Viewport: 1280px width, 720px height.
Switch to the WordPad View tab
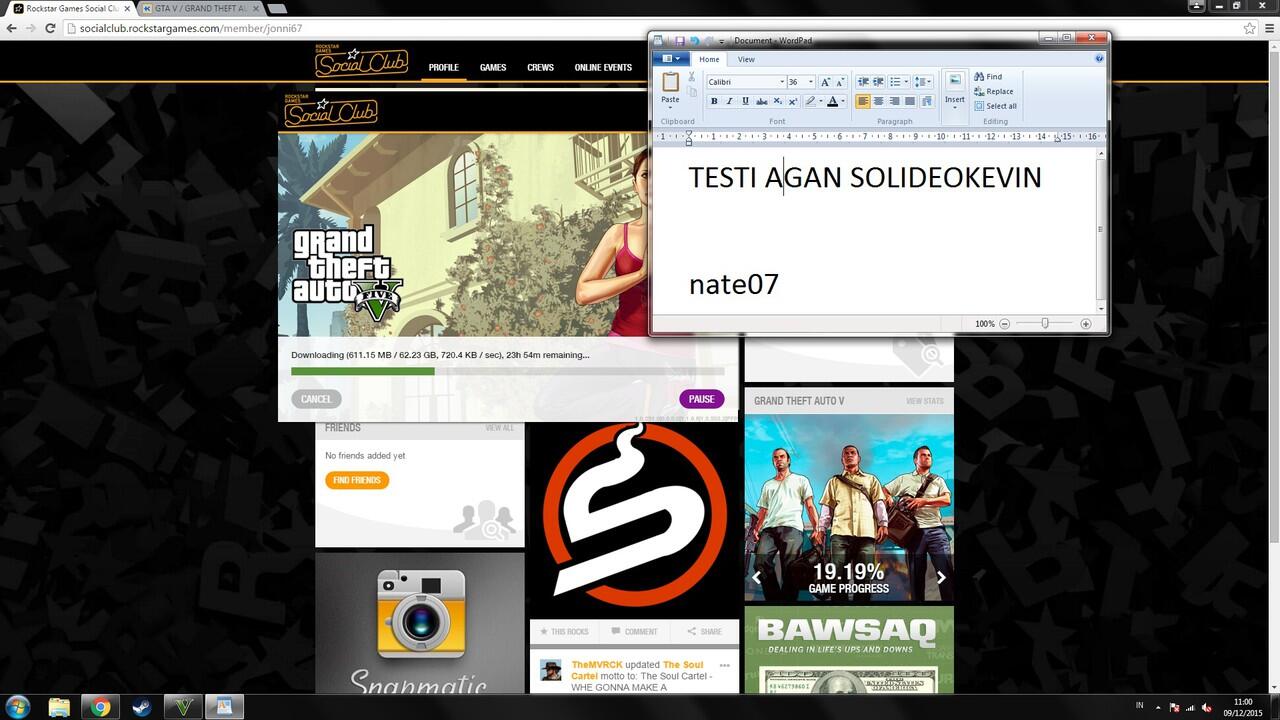[x=746, y=60]
